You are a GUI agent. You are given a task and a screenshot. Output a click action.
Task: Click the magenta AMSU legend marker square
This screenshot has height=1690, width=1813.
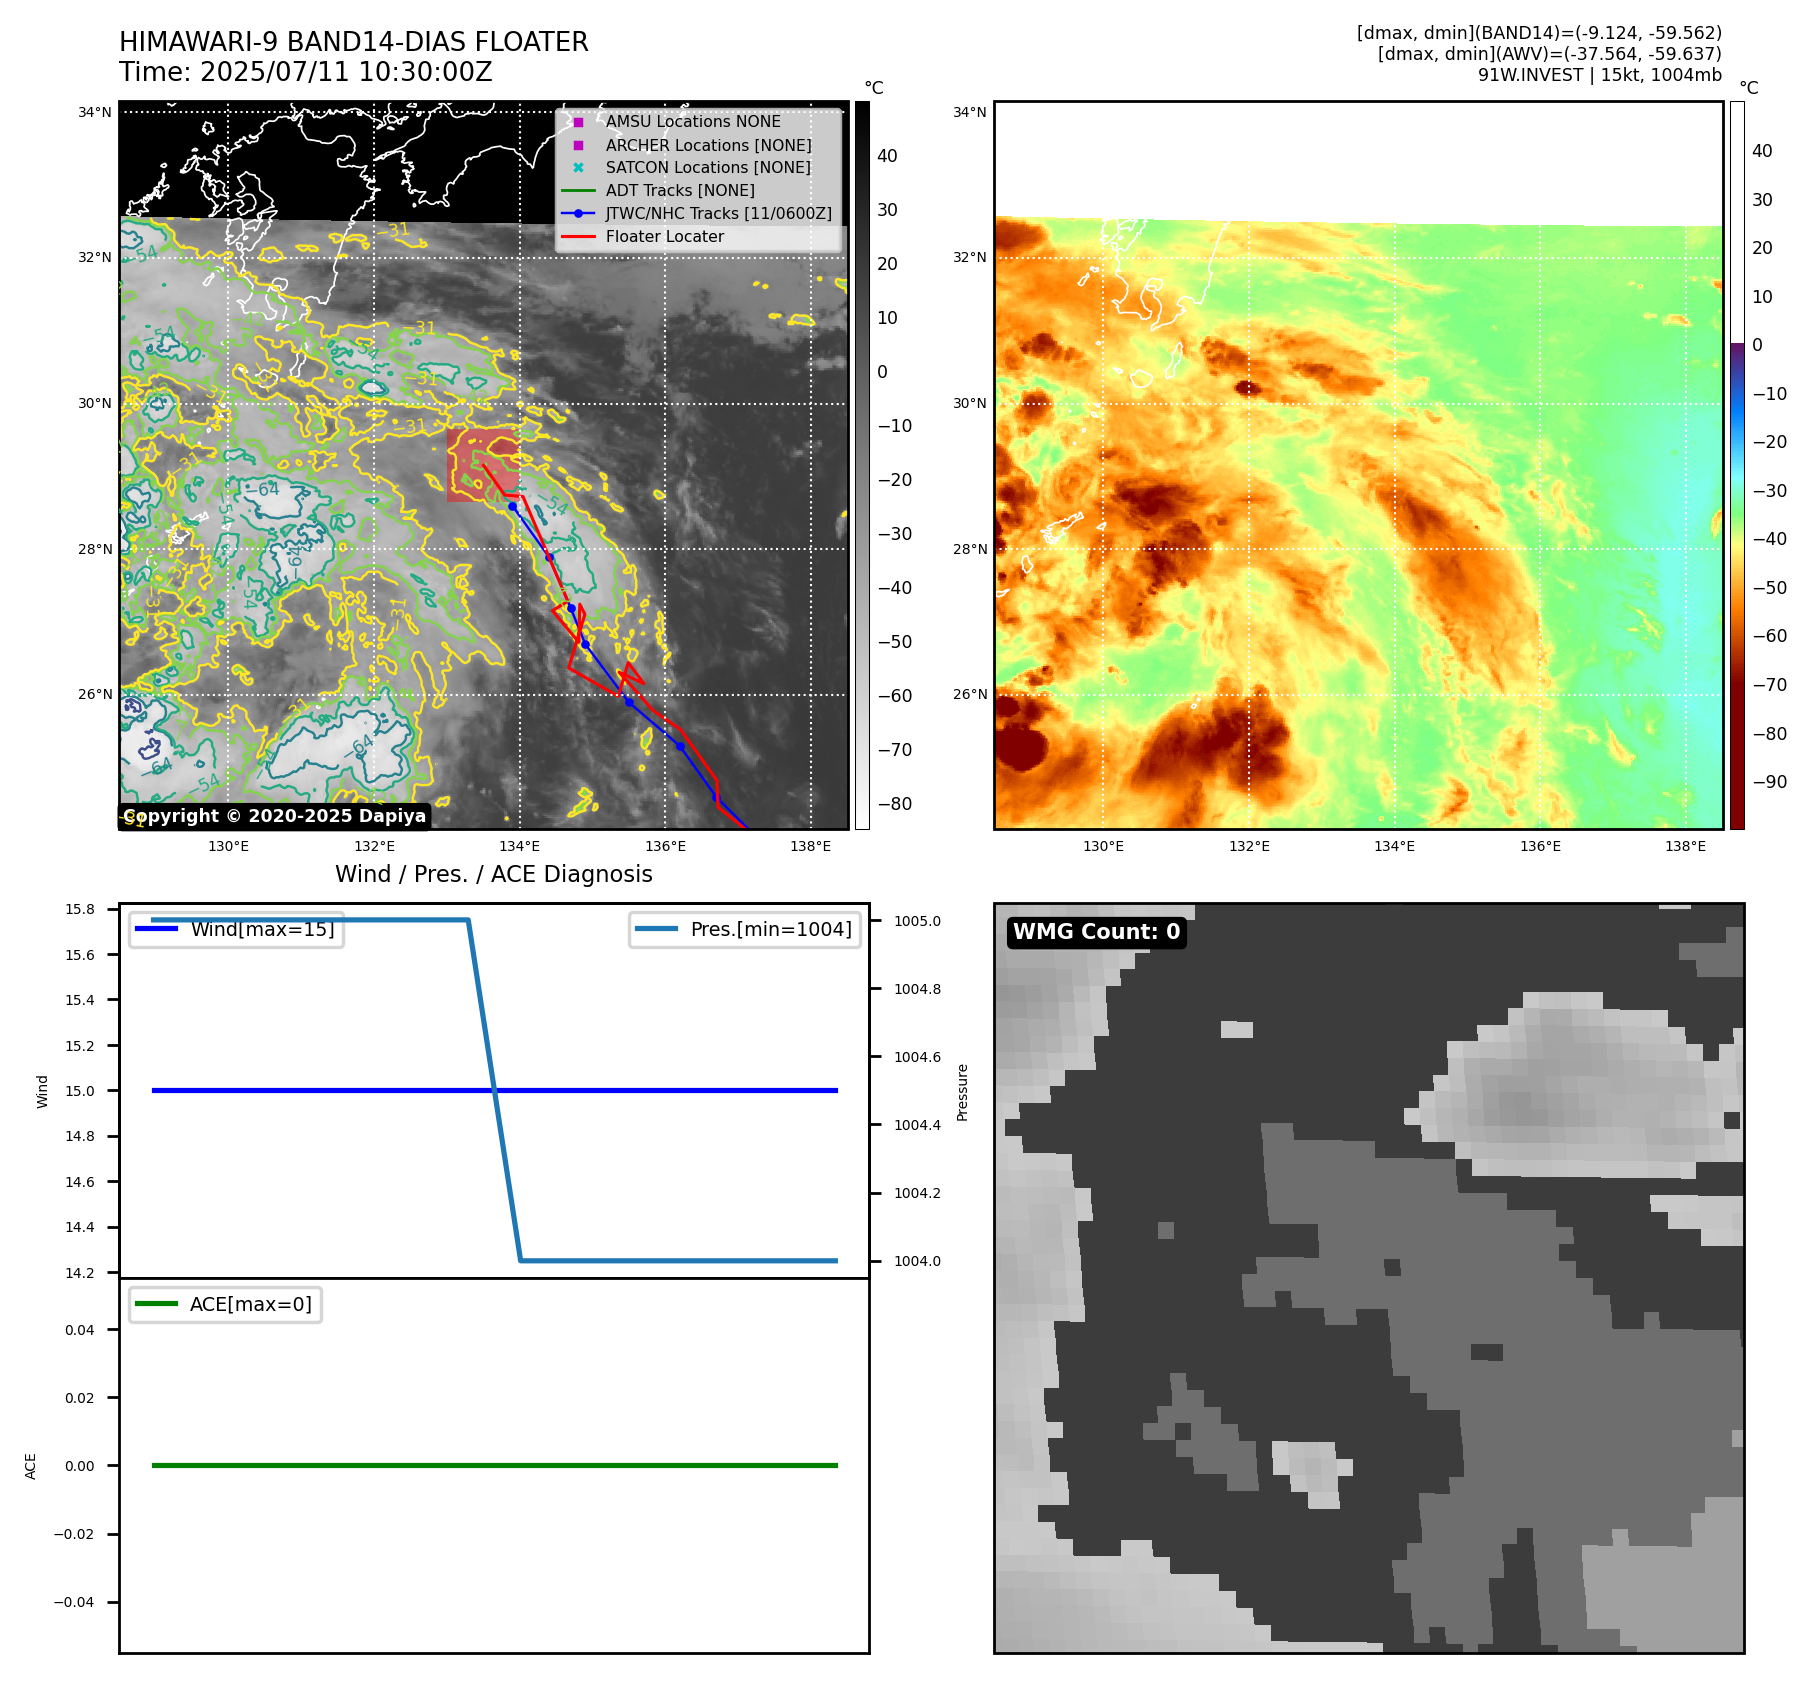(578, 122)
